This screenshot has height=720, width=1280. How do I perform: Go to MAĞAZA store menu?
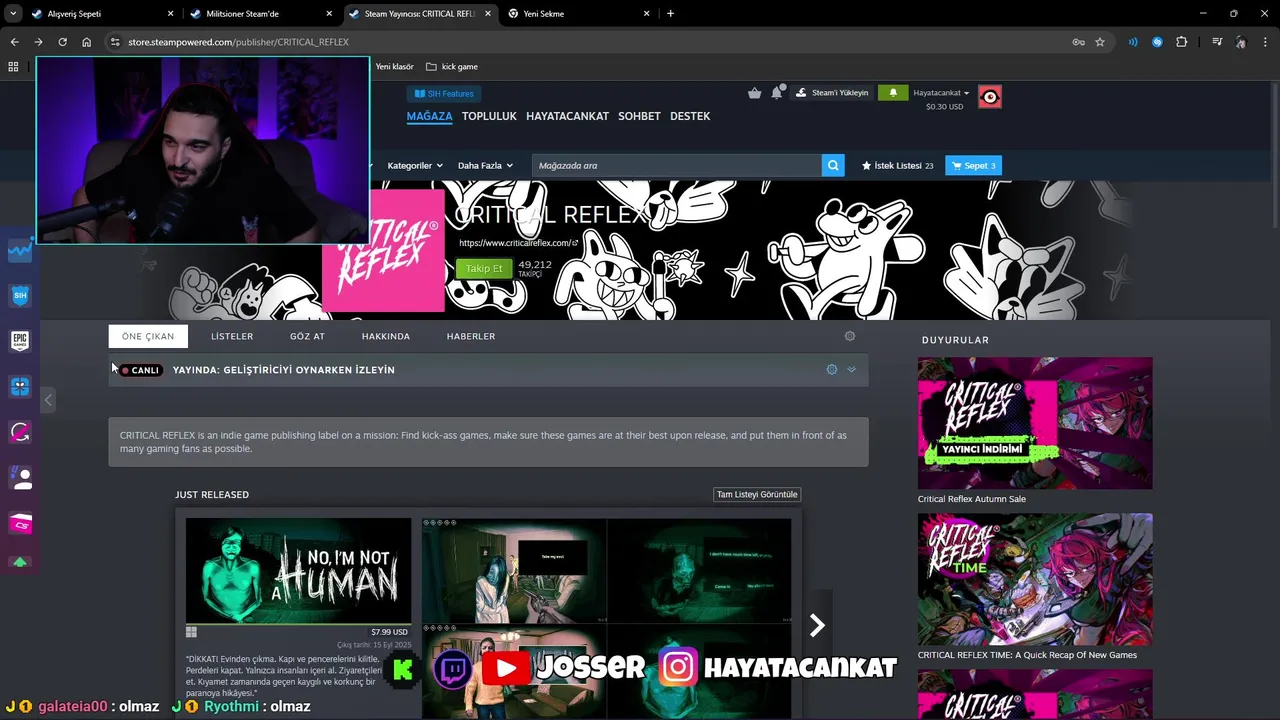click(x=429, y=116)
